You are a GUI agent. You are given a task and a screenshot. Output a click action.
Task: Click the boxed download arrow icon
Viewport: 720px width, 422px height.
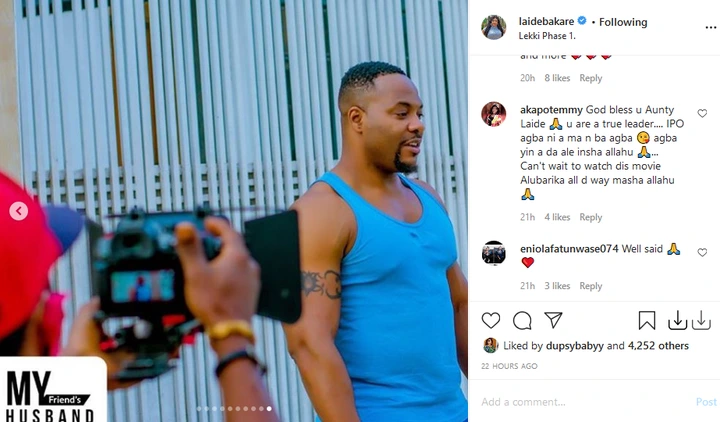pyautogui.click(x=677, y=321)
